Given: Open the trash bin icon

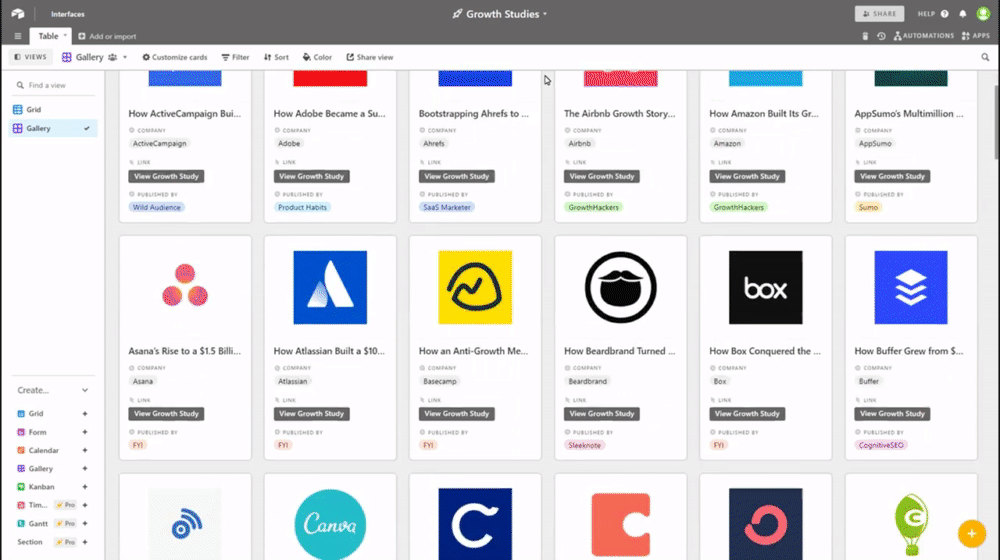Looking at the screenshot, I should [866, 36].
